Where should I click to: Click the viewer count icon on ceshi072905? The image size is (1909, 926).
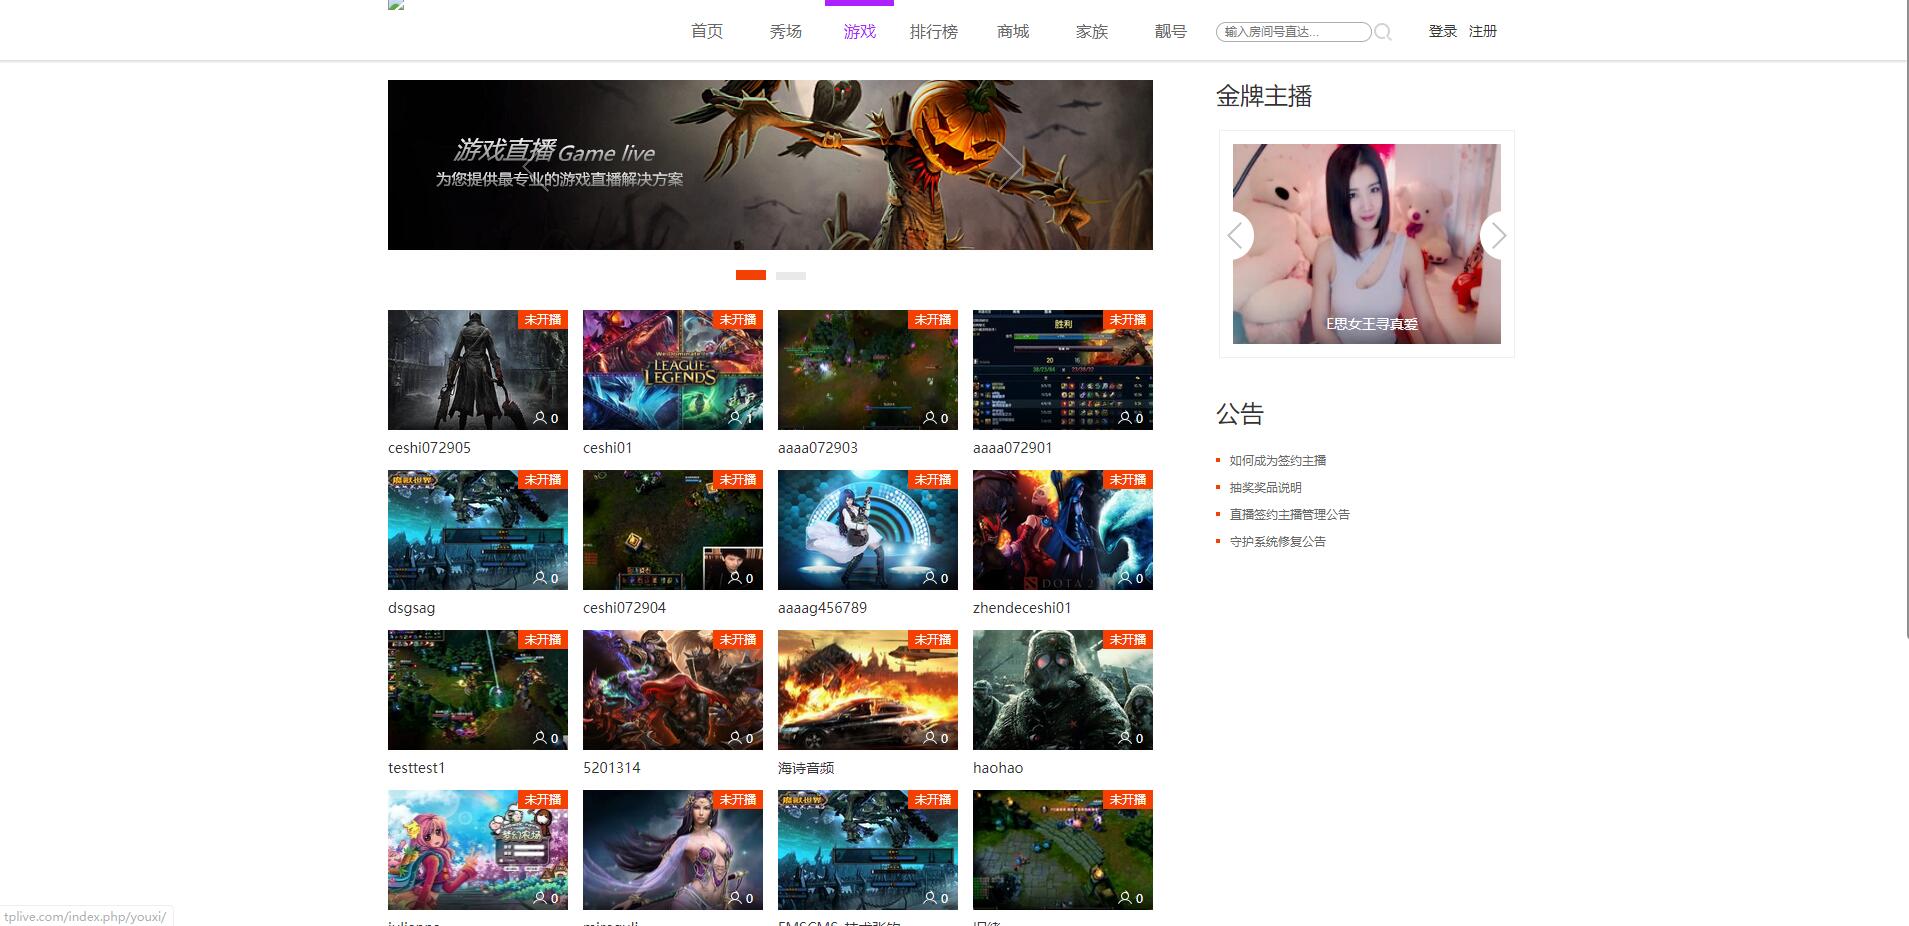click(540, 418)
